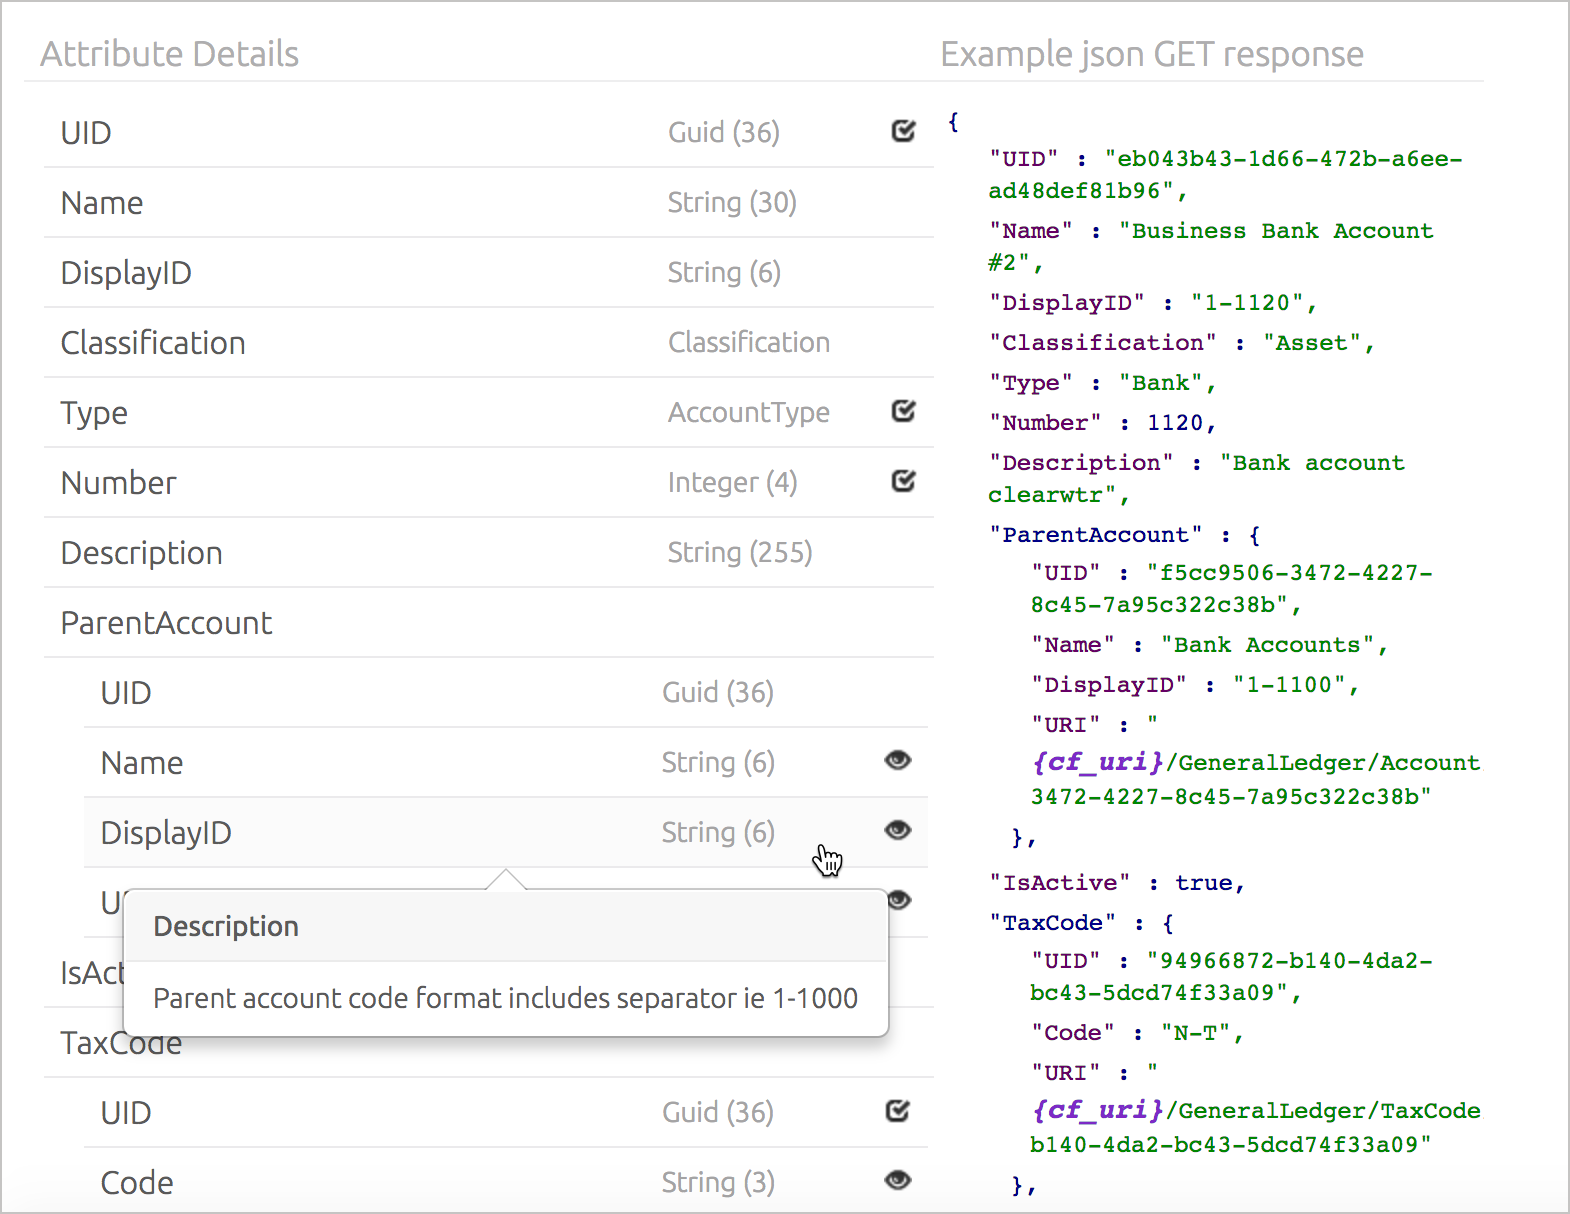Select the Description String (255) attribute row

pos(141,553)
